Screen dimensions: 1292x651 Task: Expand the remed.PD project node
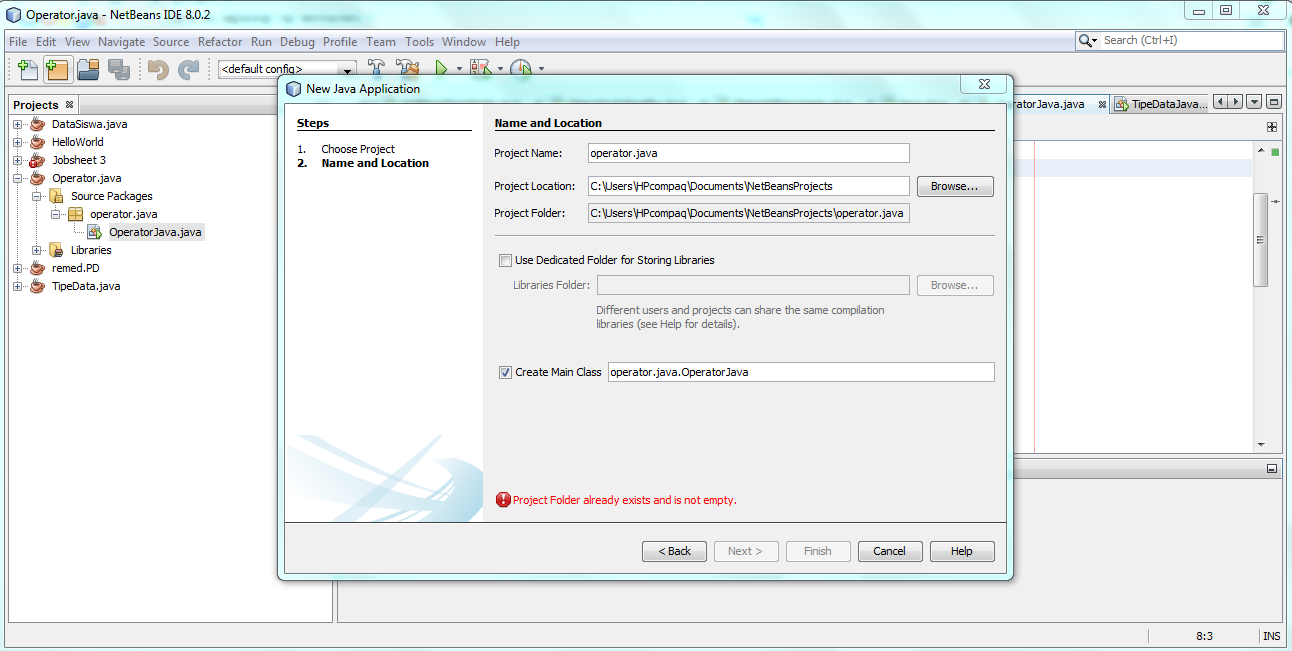click(x=17, y=268)
